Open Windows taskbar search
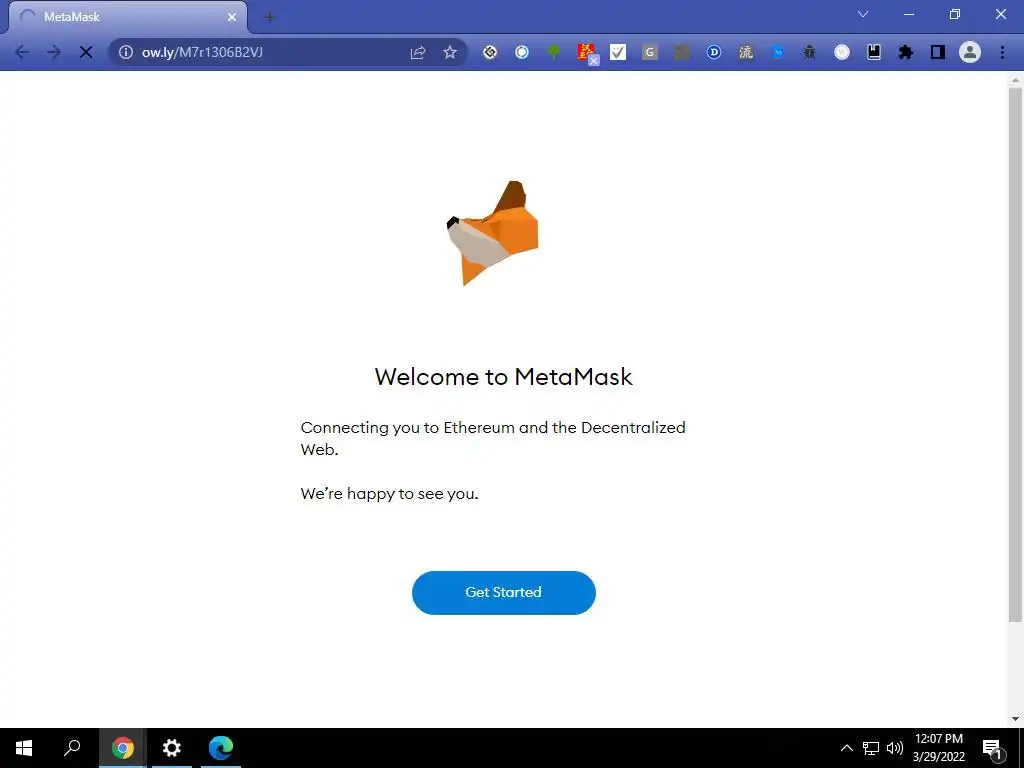 [x=72, y=748]
